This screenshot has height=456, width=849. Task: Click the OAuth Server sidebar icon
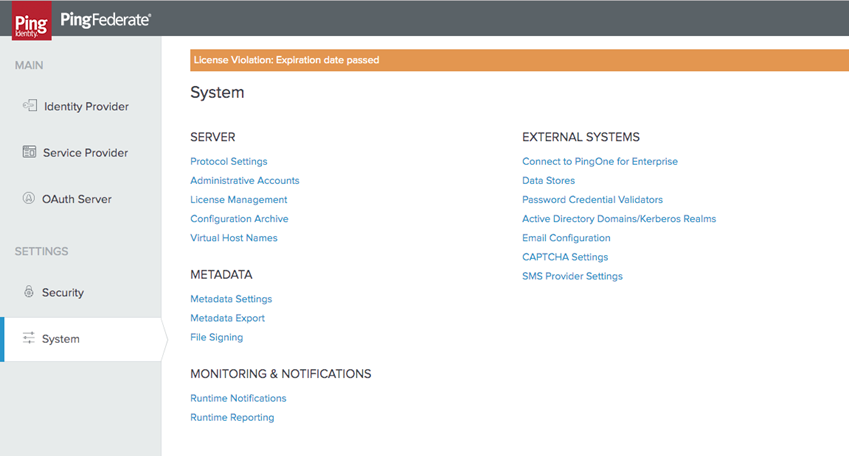[x=29, y=198]
